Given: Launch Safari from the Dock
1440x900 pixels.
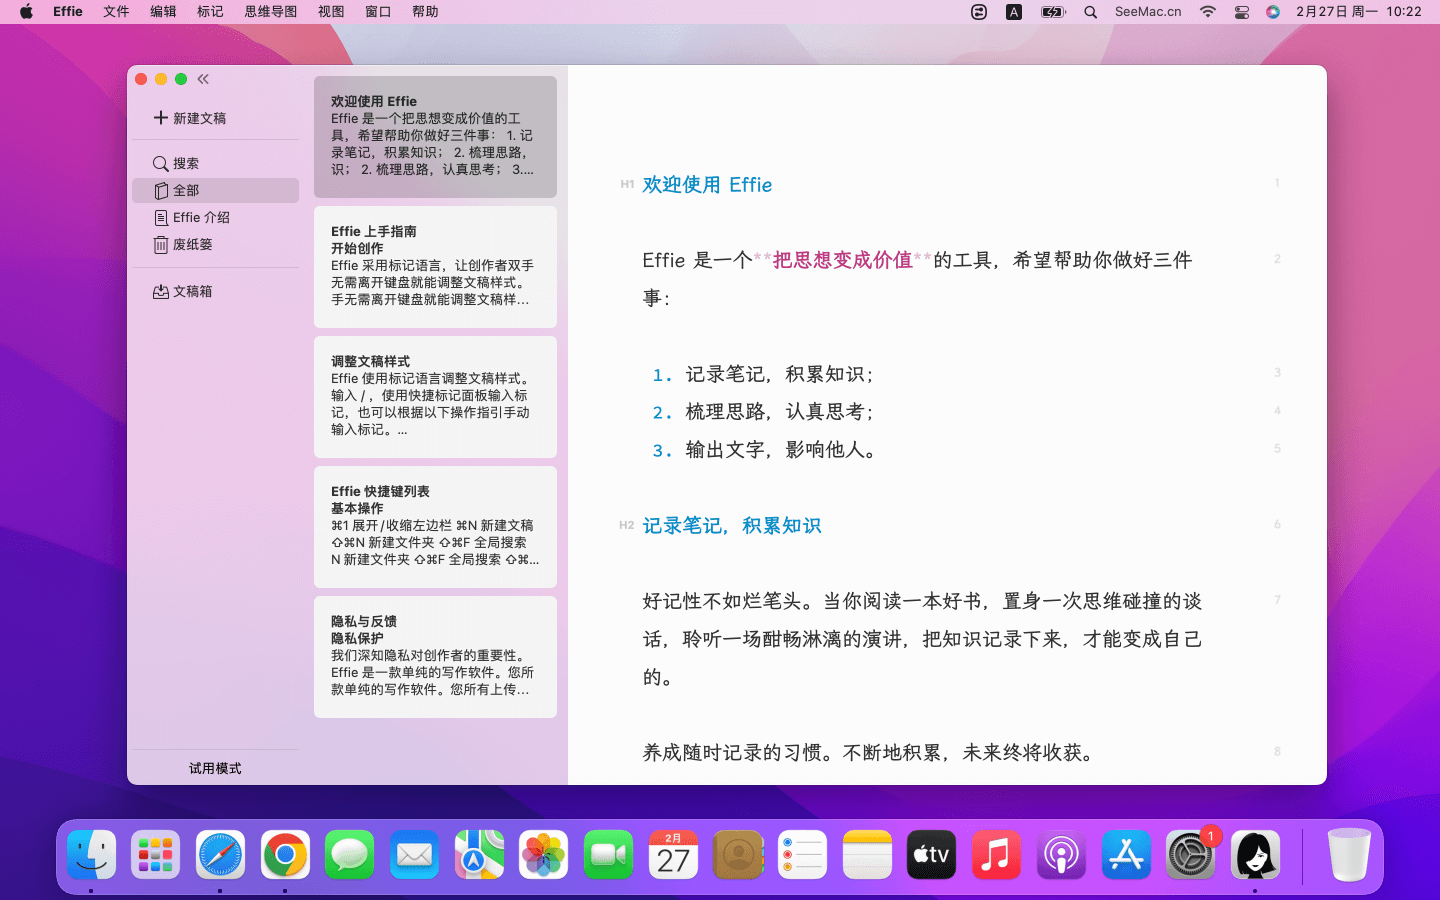Looking at the screenshot, I should point(220,855).
